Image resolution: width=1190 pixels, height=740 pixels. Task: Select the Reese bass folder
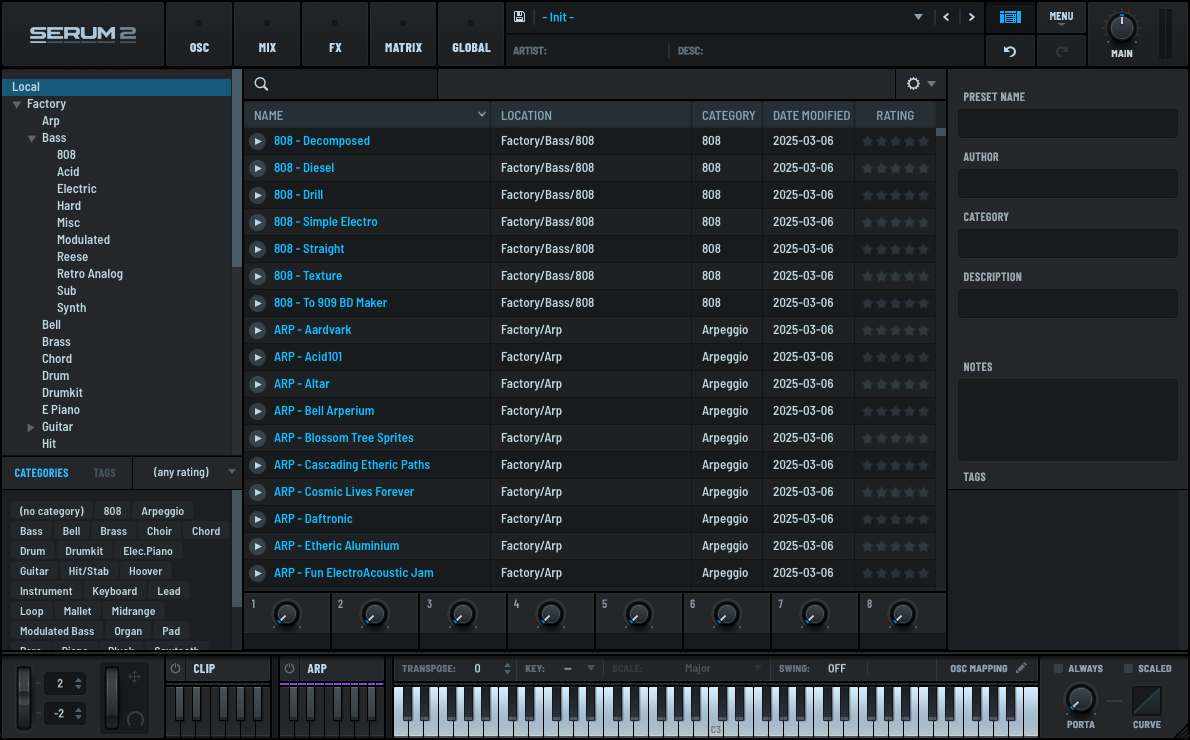tap(72, 257)
